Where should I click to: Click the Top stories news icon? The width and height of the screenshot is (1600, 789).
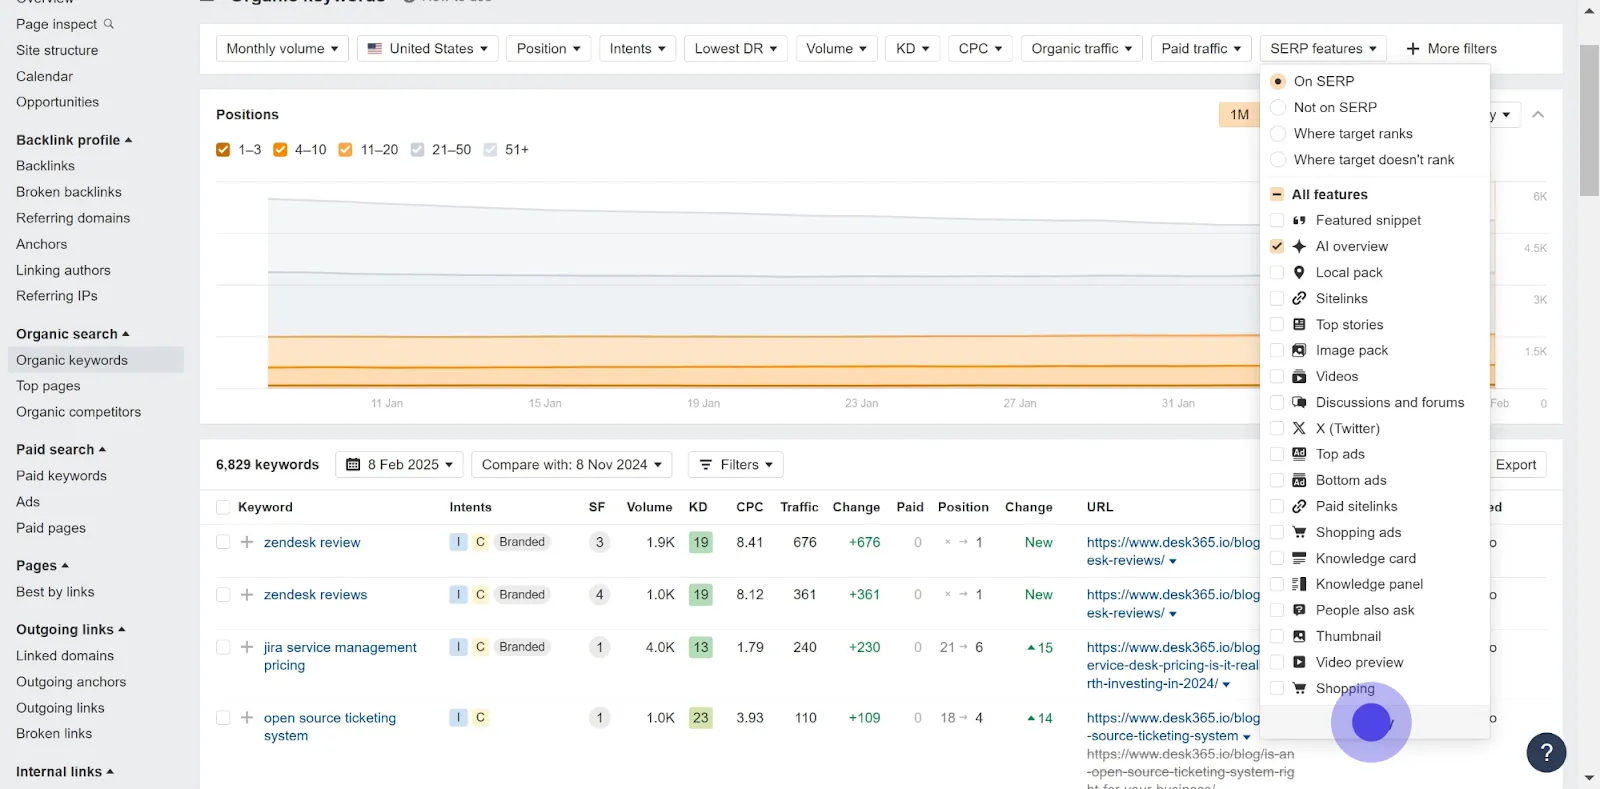[x=1299, y=324]
